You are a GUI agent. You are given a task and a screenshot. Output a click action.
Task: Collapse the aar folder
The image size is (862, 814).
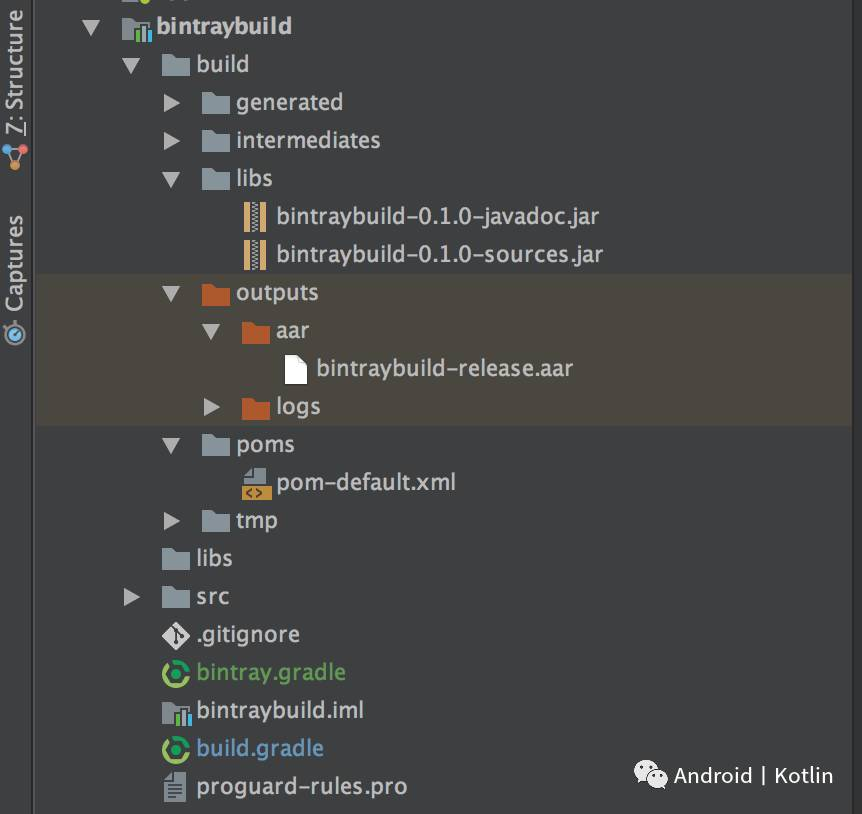(211, 331)
